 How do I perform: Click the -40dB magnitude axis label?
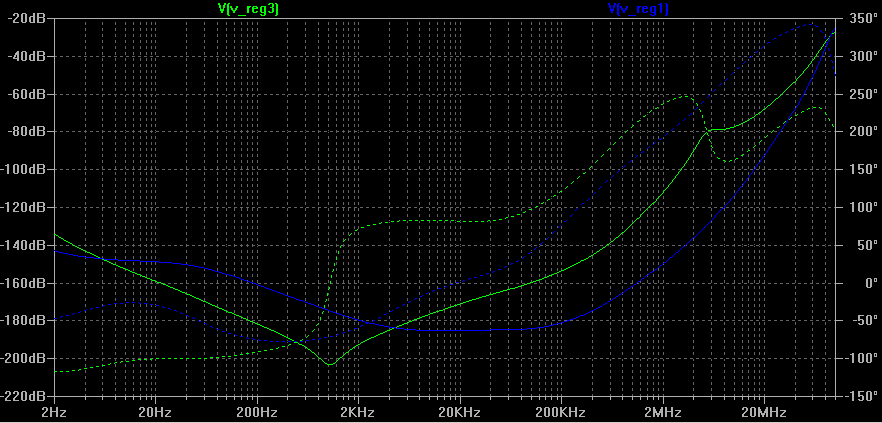(26, 56)
